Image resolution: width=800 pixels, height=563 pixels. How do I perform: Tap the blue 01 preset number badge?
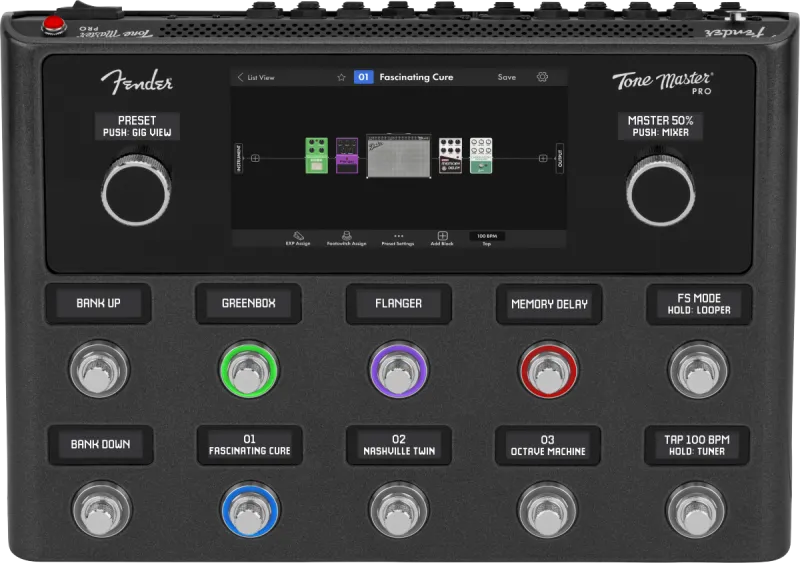pos(363,77)
